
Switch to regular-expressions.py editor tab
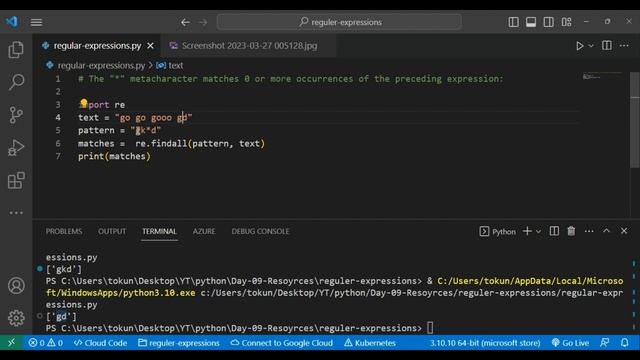tap(98, 46)
